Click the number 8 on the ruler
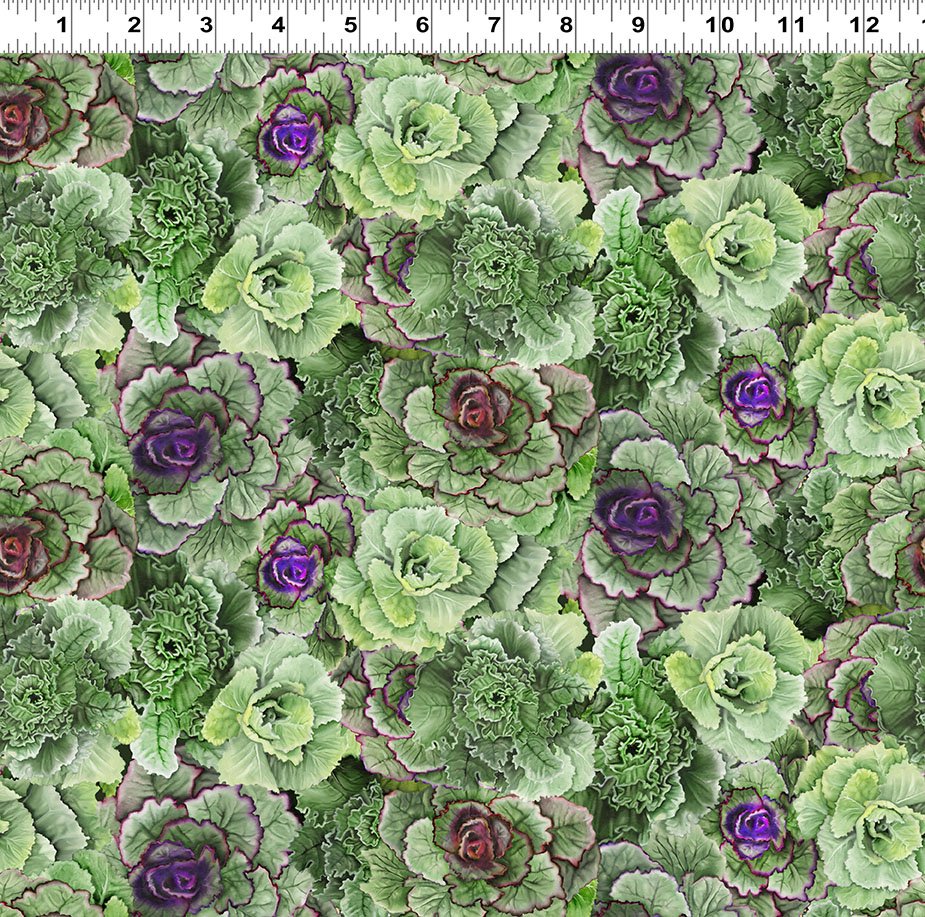Screen dimensions: 925x917 pos(566,25)
